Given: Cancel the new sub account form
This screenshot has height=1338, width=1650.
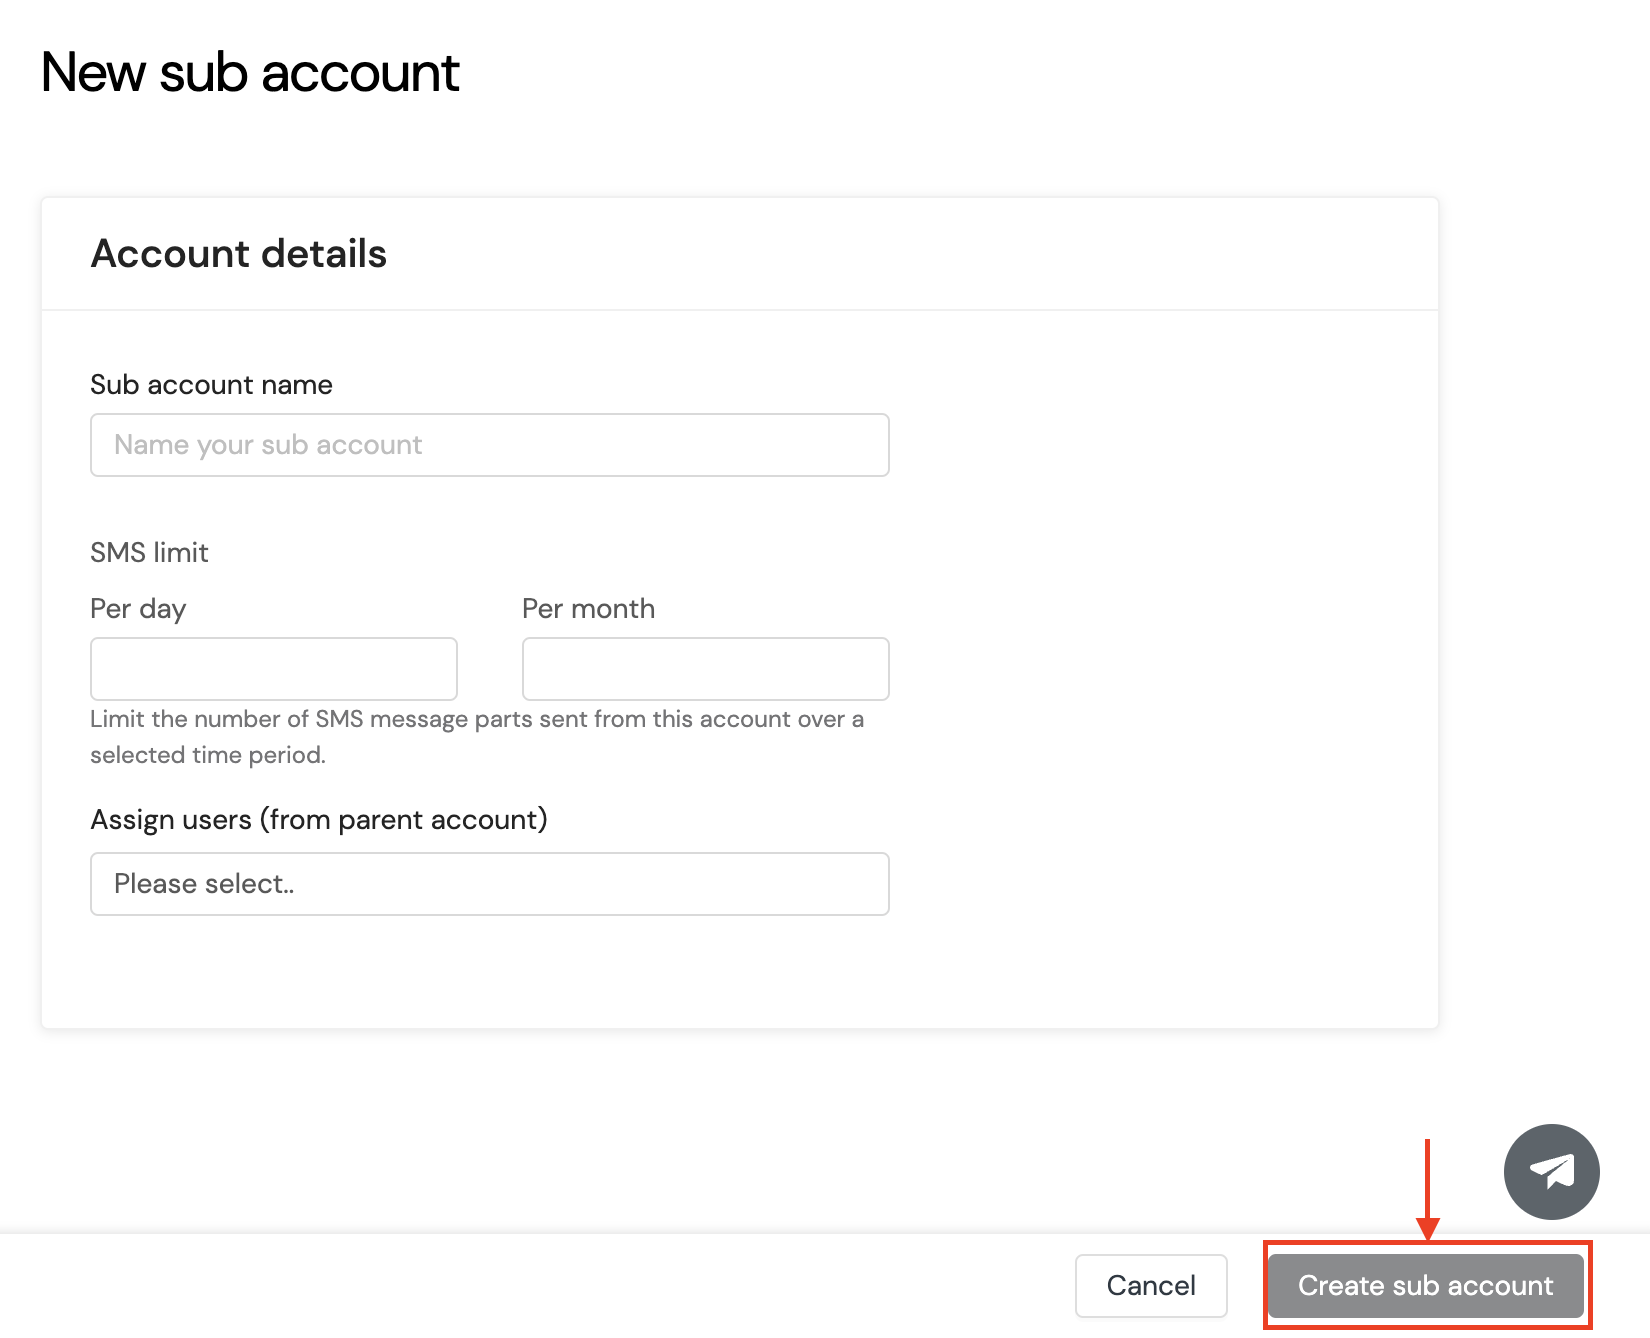Looking at the screenshot, I should (1151, 1285).
